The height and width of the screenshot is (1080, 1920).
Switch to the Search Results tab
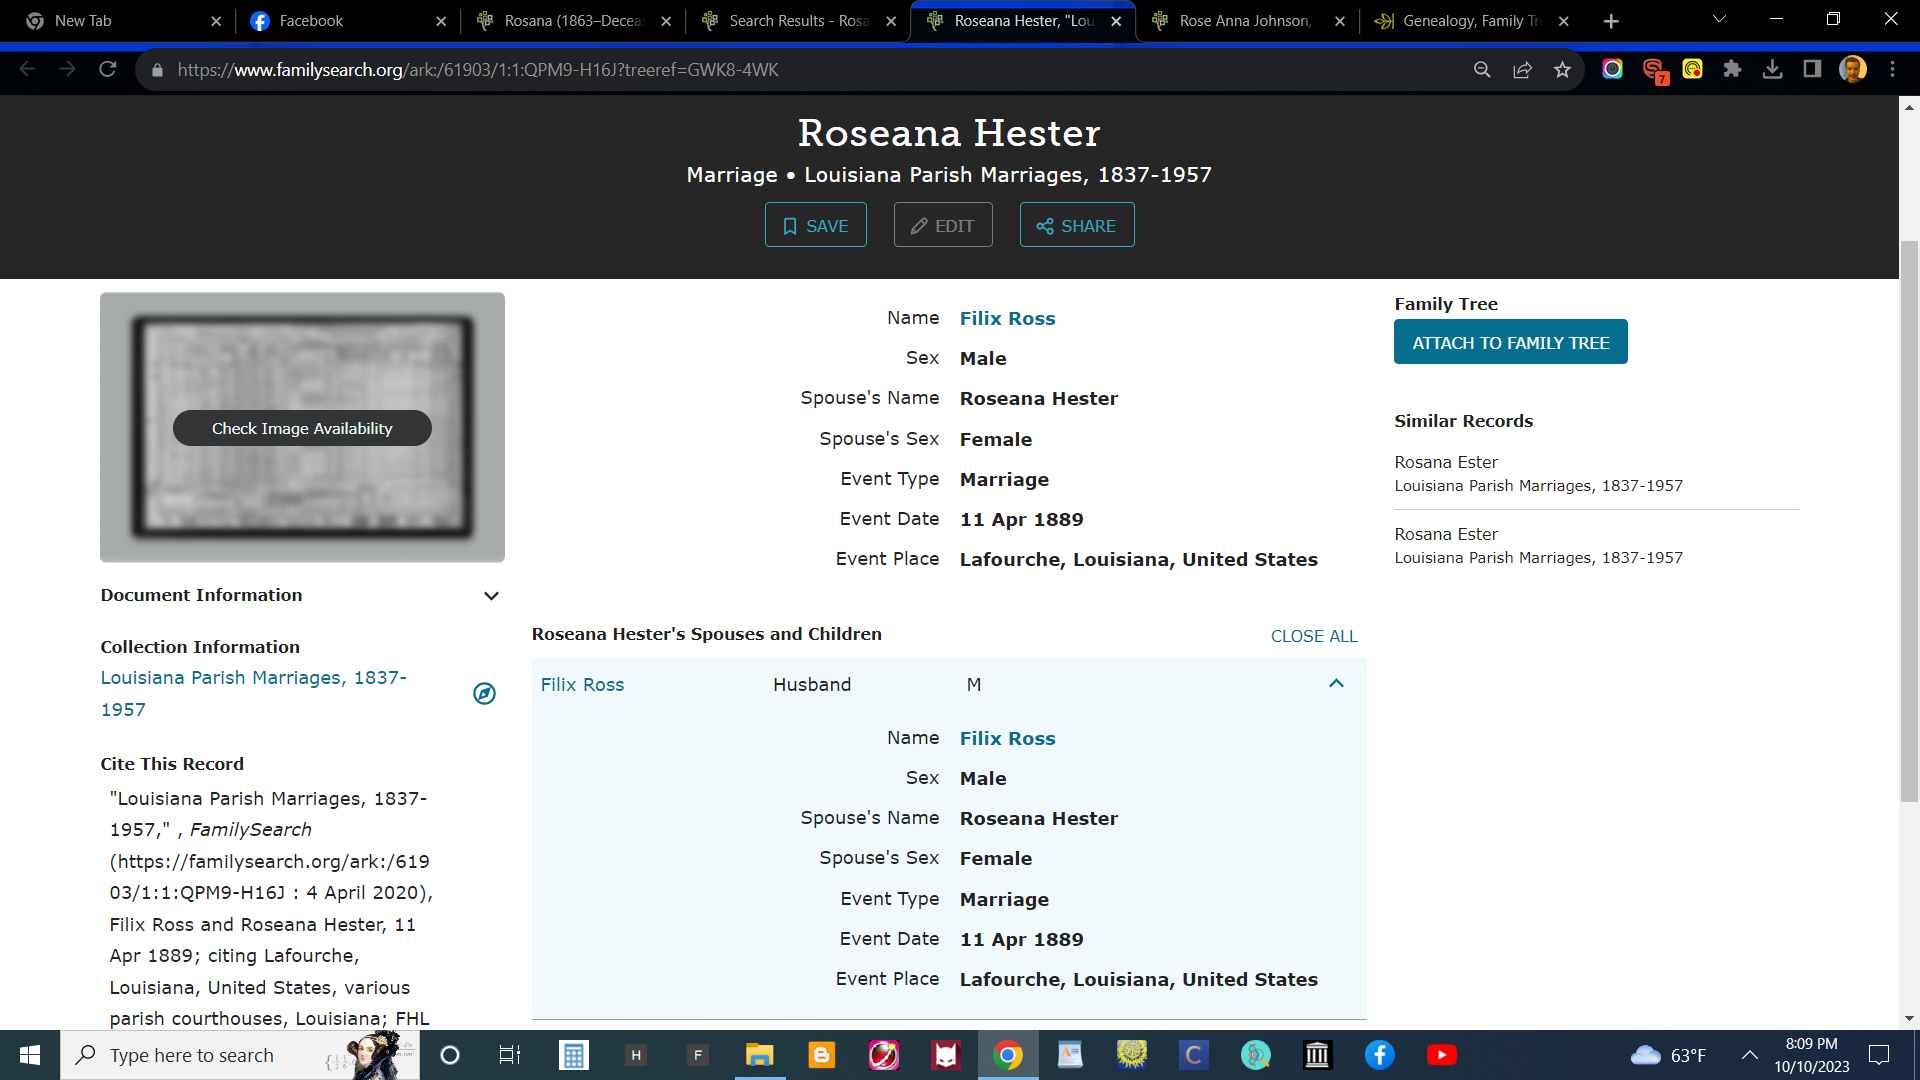[797, 21]
